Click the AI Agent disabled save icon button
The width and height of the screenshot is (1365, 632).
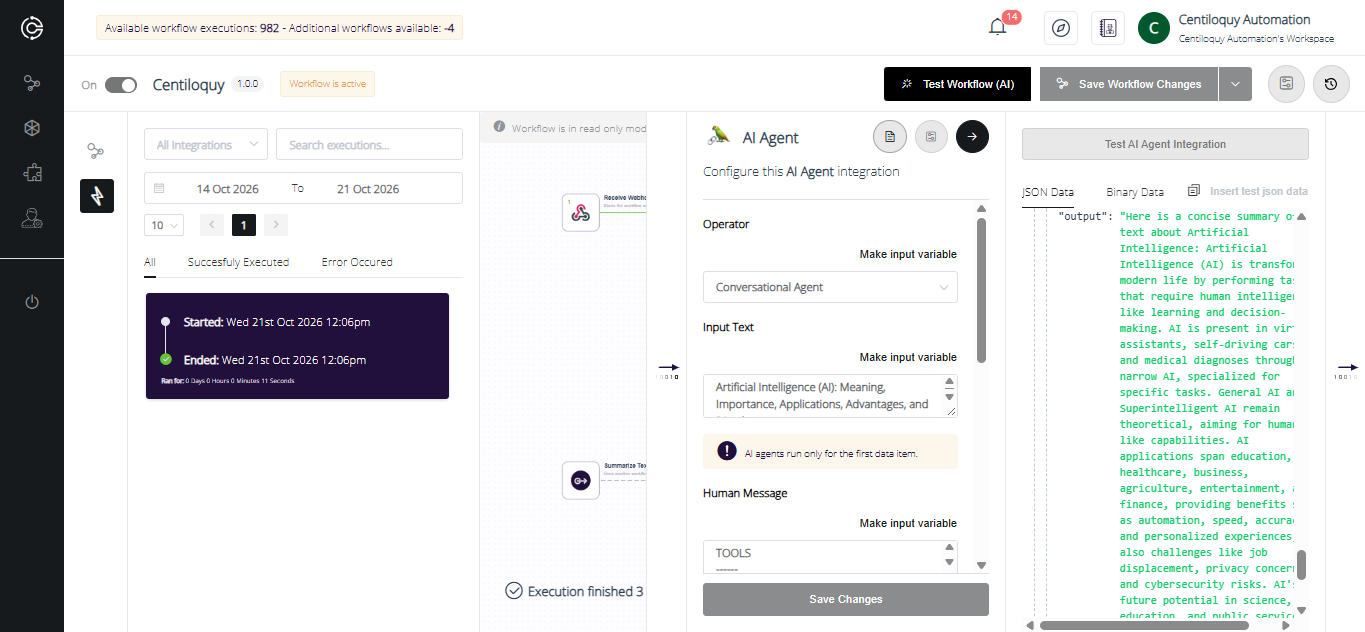(931, 136)
